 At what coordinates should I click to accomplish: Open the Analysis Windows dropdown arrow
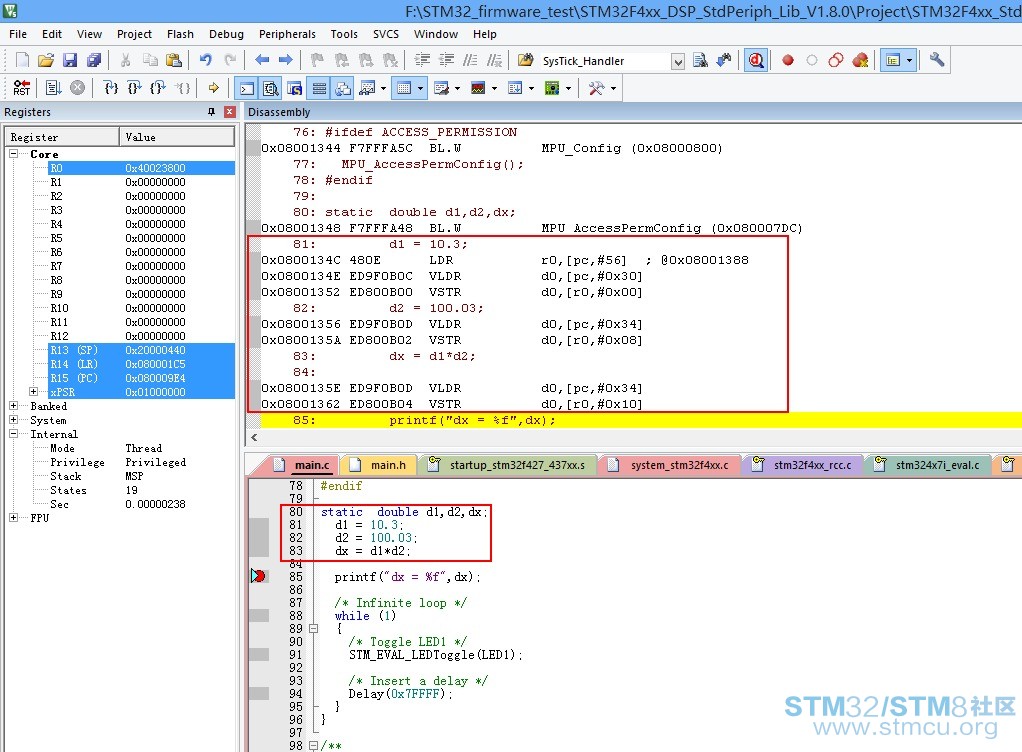pos(494,89)
